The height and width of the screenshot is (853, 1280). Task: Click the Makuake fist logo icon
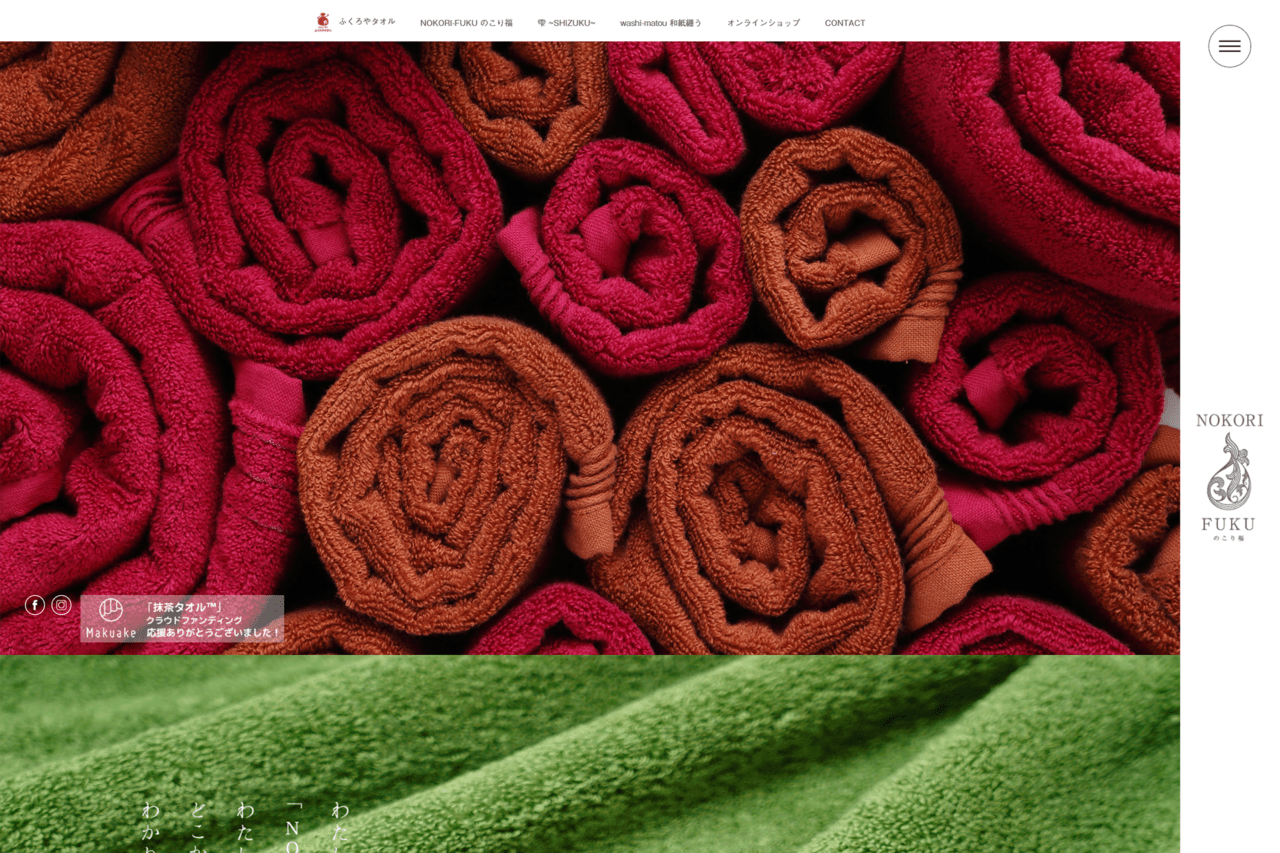[111, 609]
